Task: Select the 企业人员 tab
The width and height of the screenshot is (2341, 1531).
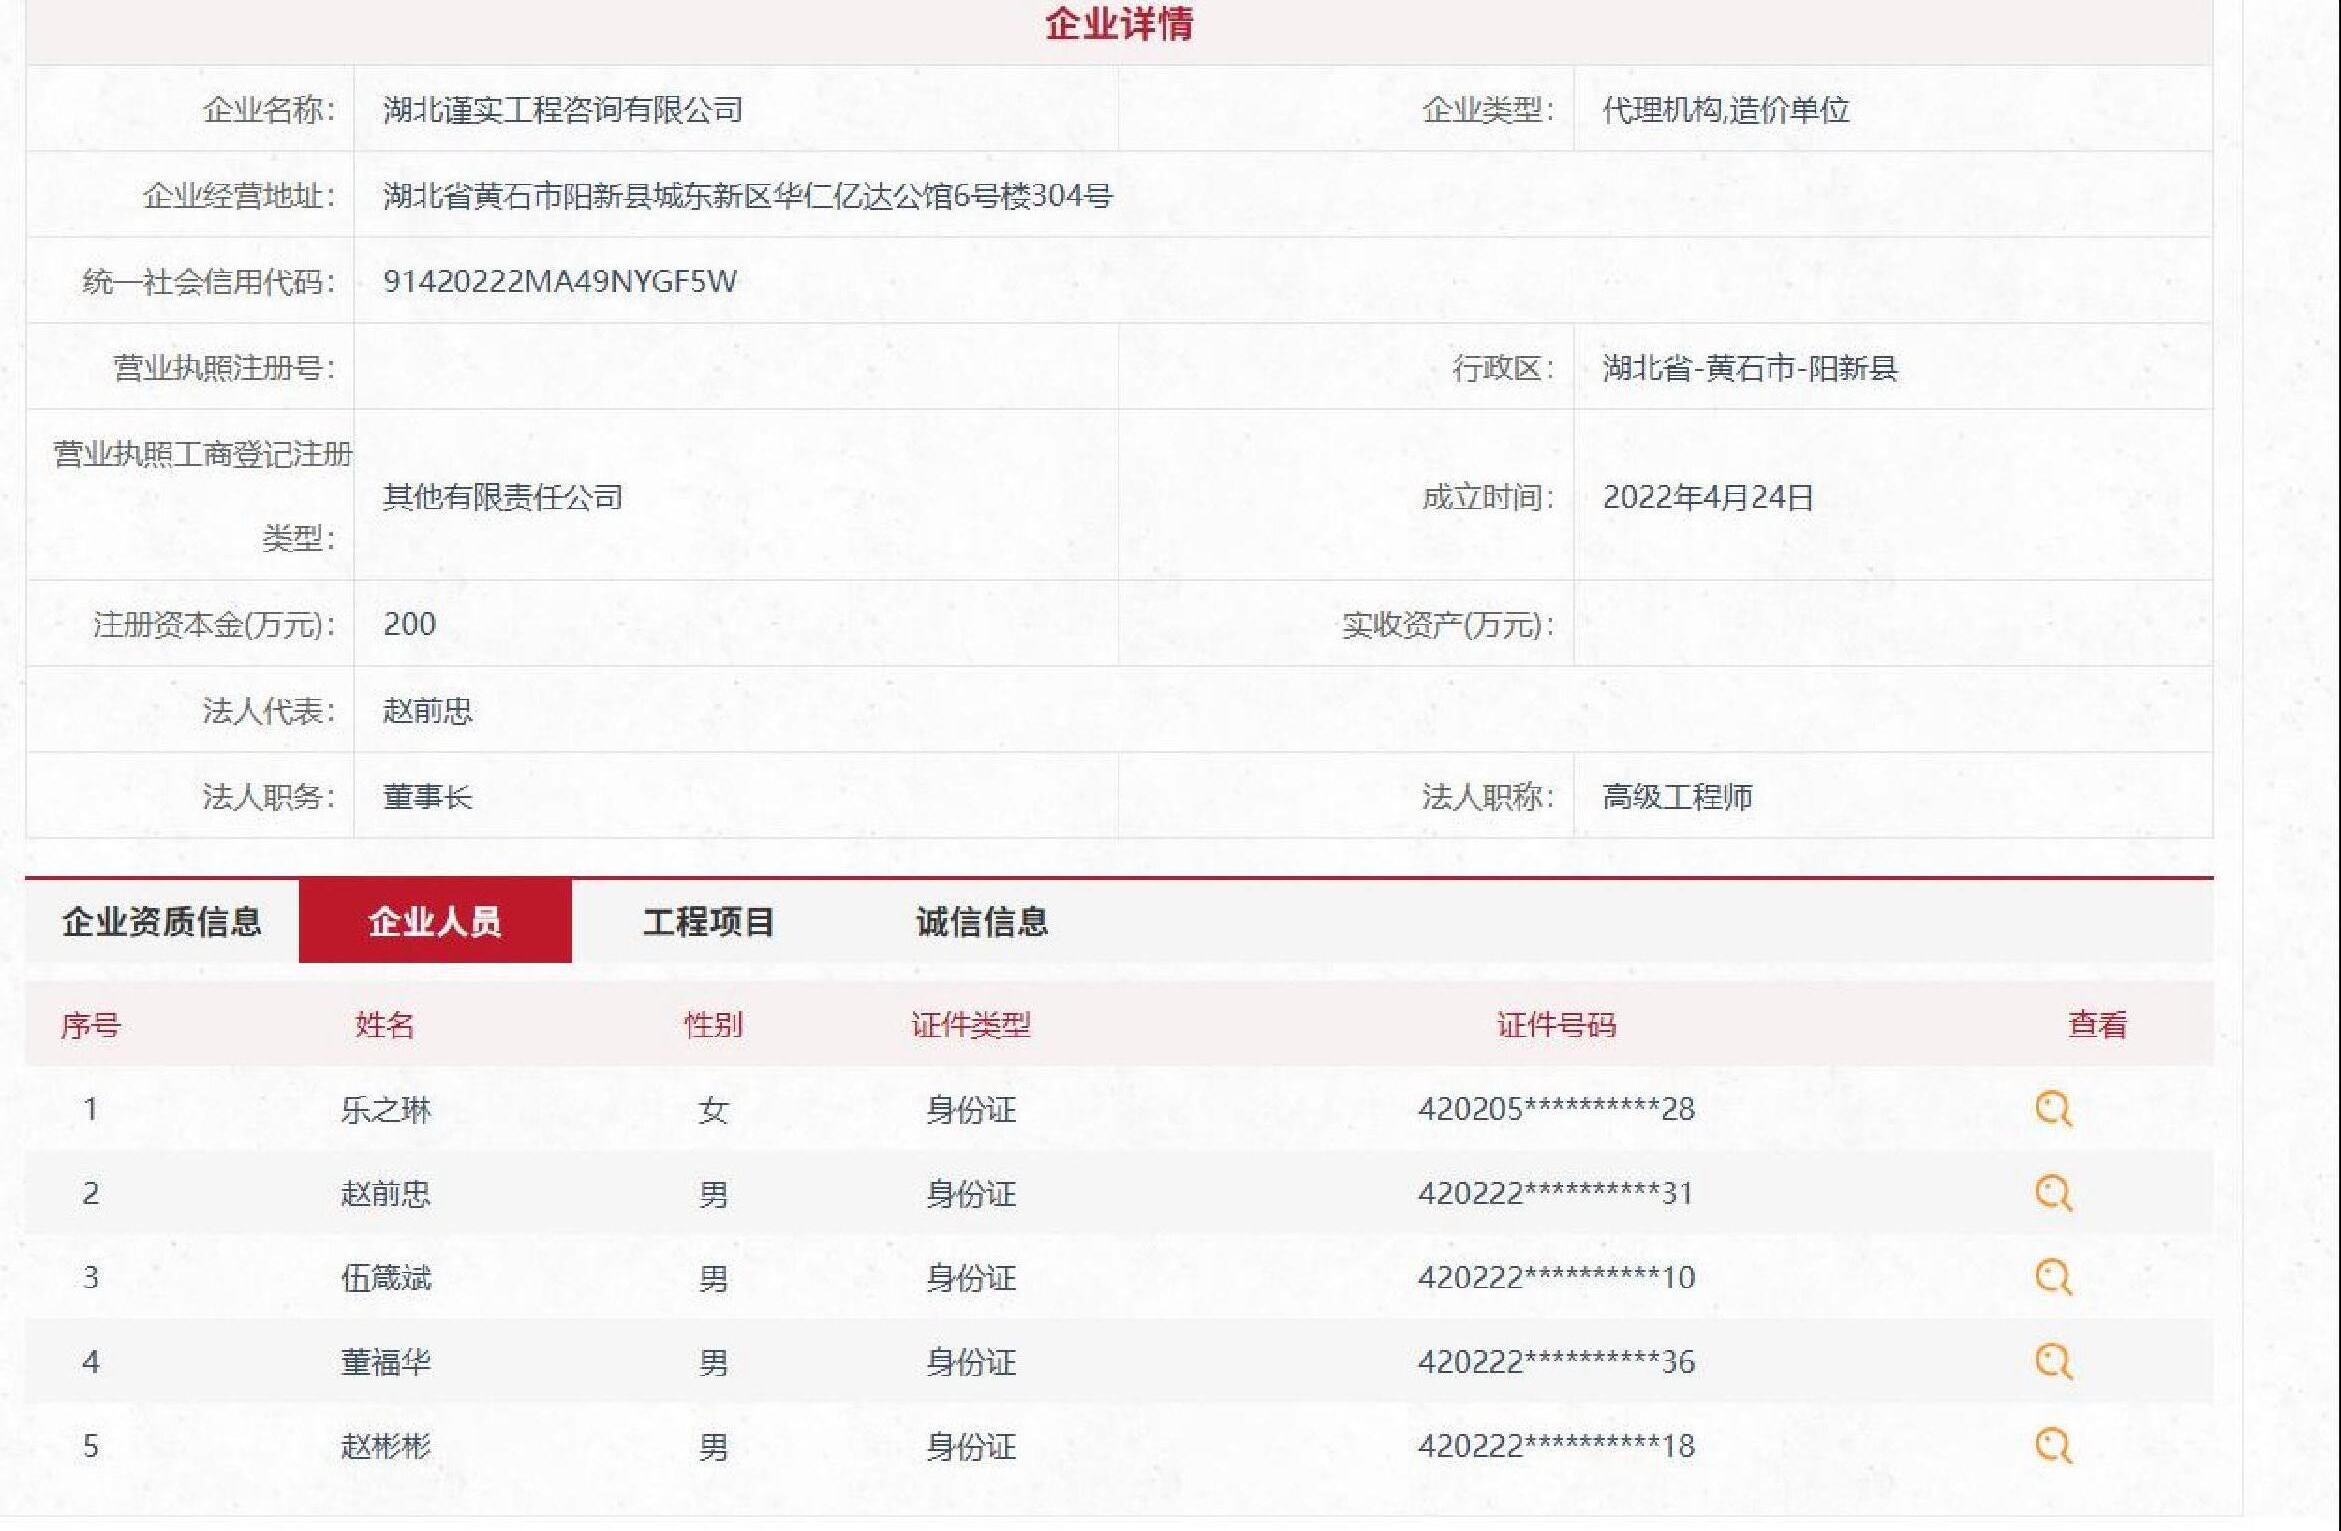Action: (x=435, y=921)
